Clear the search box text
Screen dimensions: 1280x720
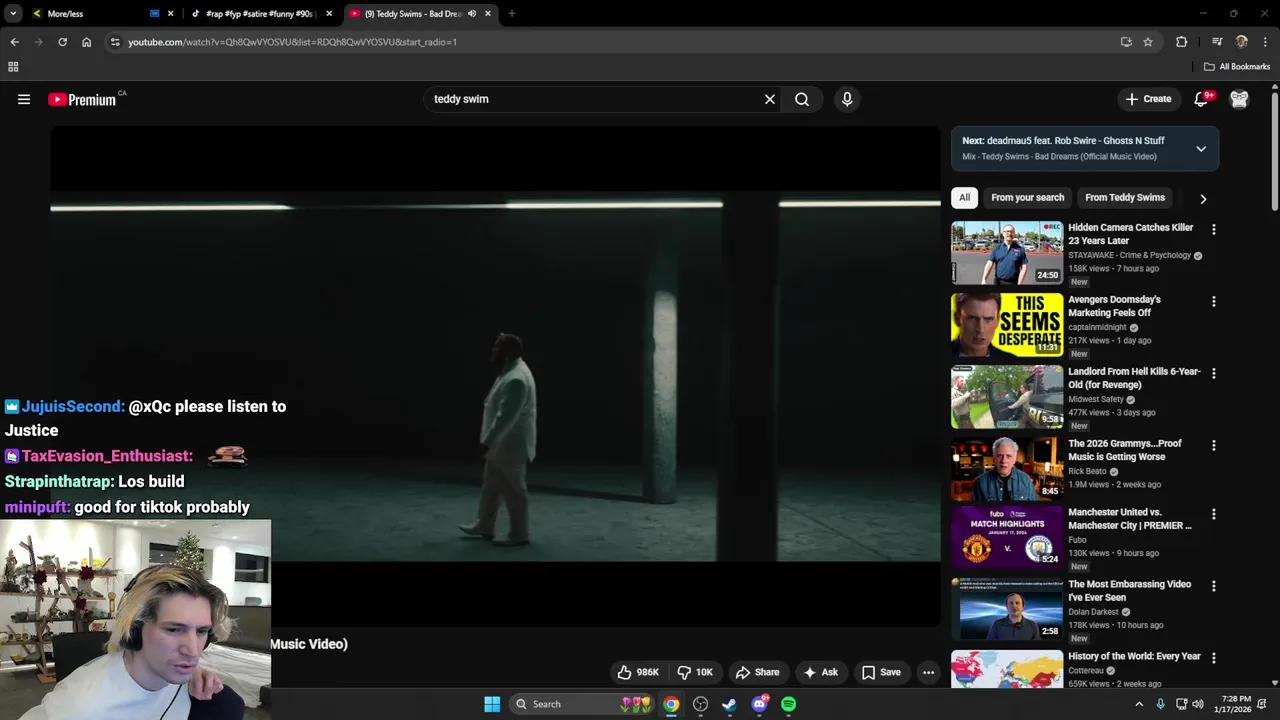[x=770, y=99]
